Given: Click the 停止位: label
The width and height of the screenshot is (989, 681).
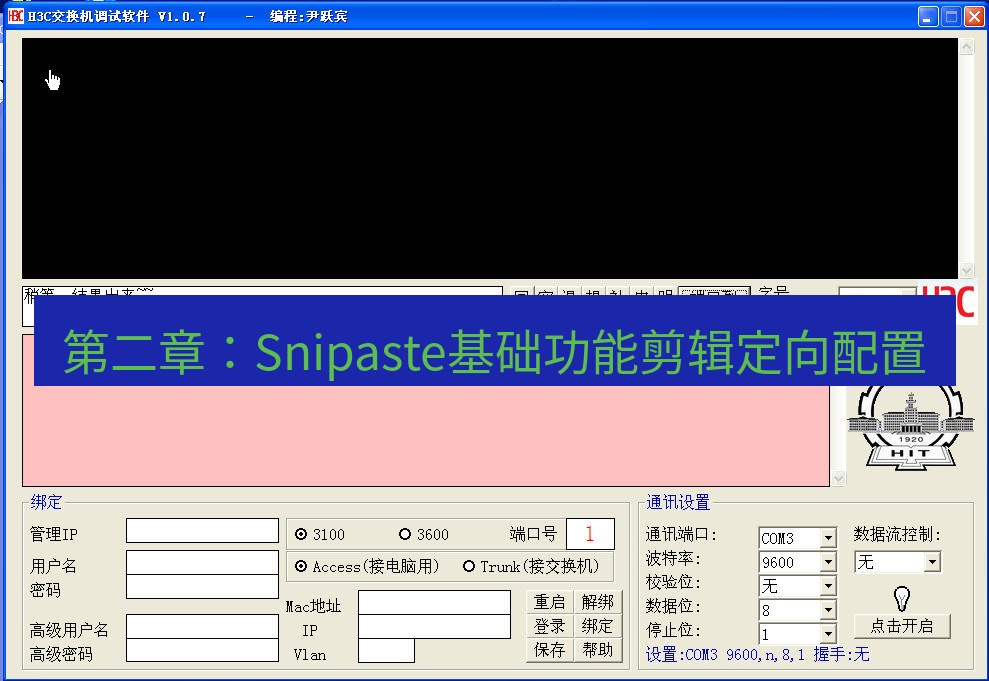Looking at the screenshot, I should pos(674,630).
